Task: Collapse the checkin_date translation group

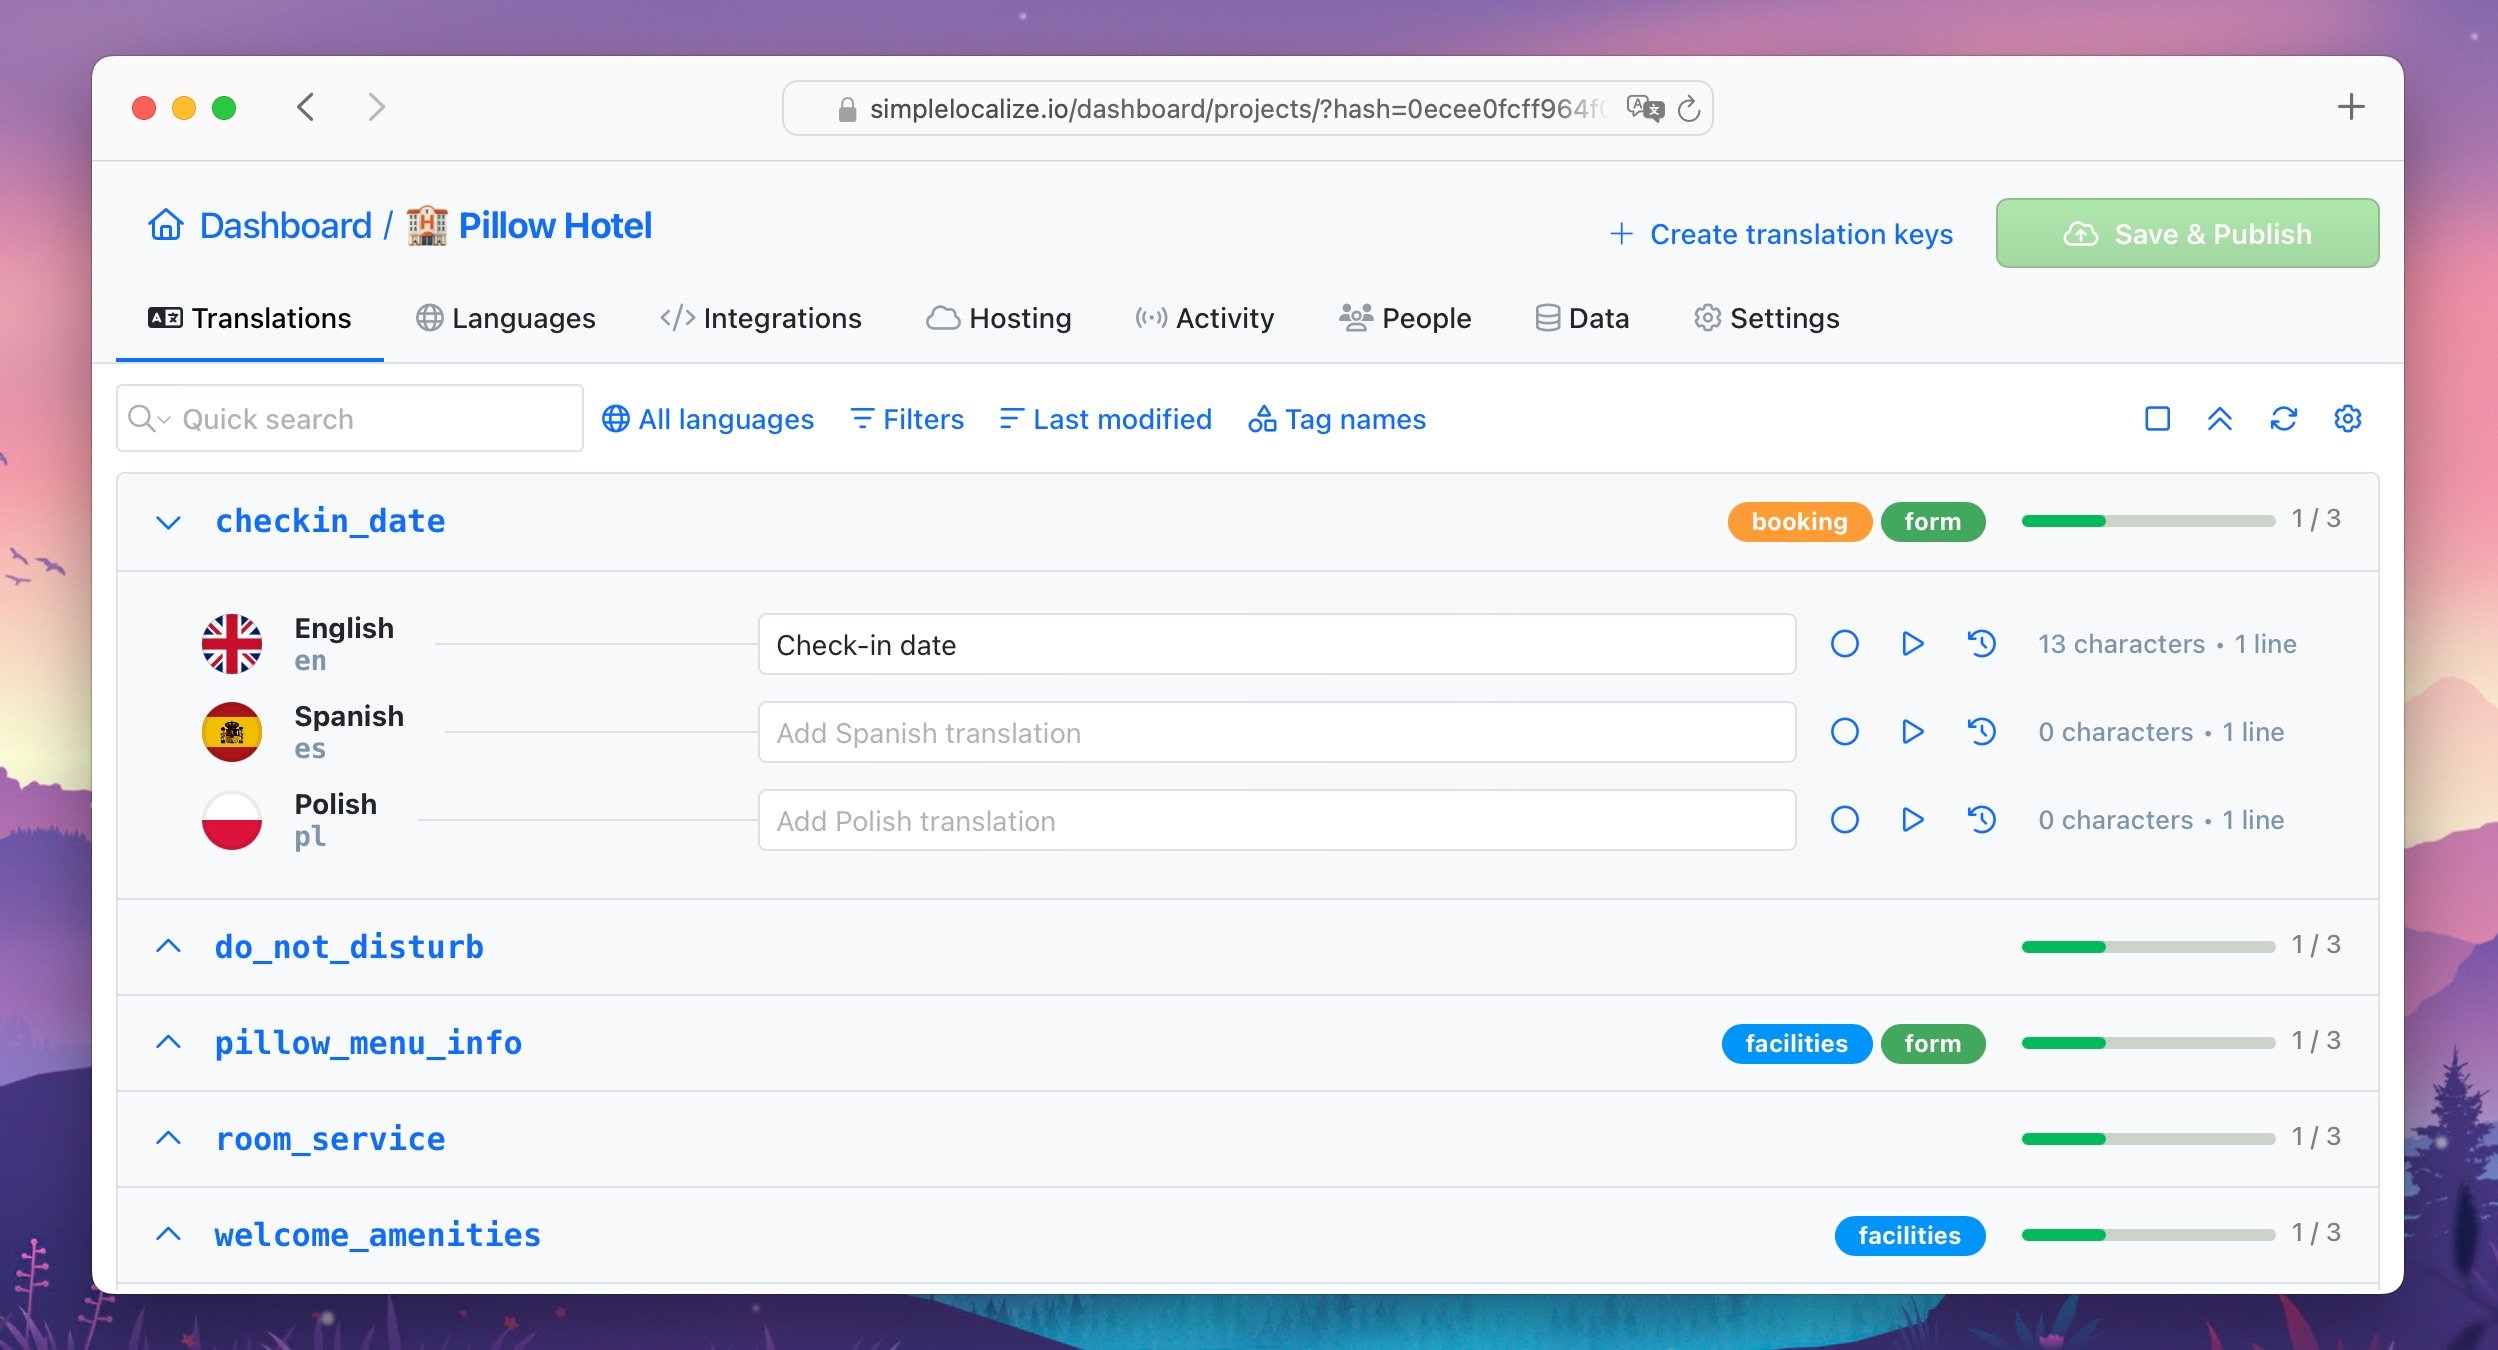Action: point(166,522)
